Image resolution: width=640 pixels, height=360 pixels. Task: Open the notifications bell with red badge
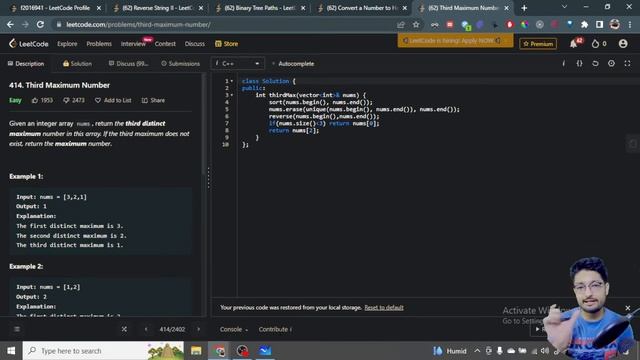click(574, 43)
